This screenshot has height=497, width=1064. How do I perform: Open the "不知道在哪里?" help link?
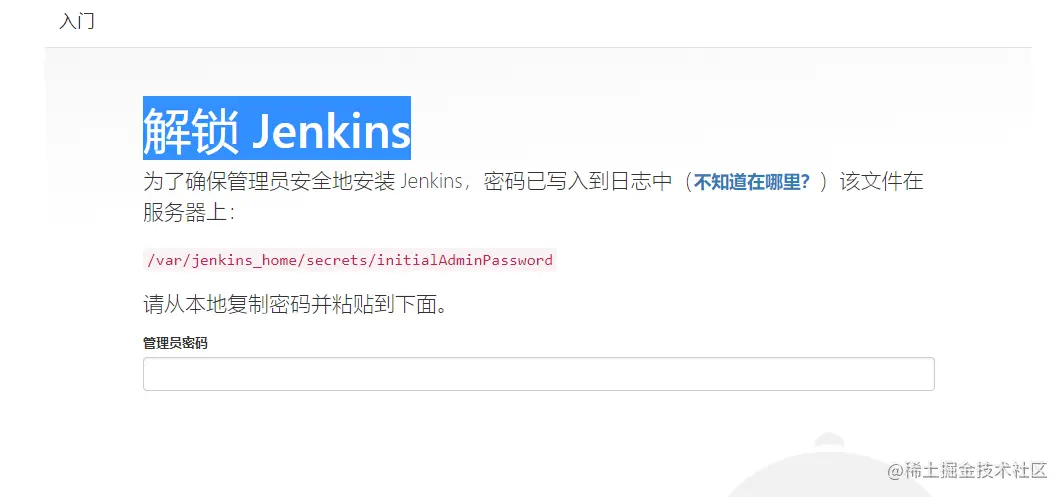pos(752,183)
